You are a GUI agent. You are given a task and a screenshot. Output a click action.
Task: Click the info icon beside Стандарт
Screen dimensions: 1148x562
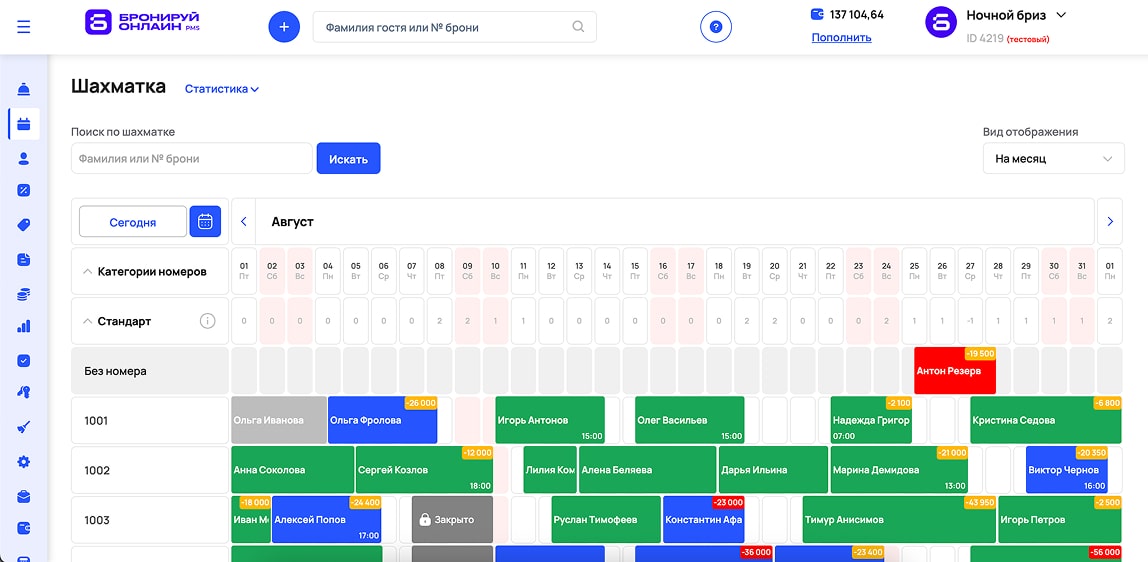208,321
